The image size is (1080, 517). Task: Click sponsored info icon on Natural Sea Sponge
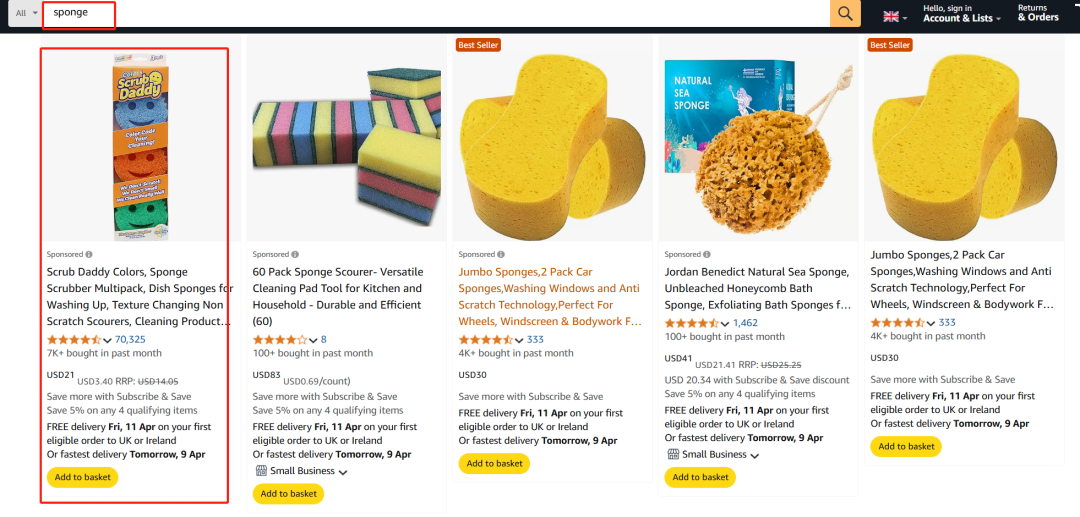[707, 255]
